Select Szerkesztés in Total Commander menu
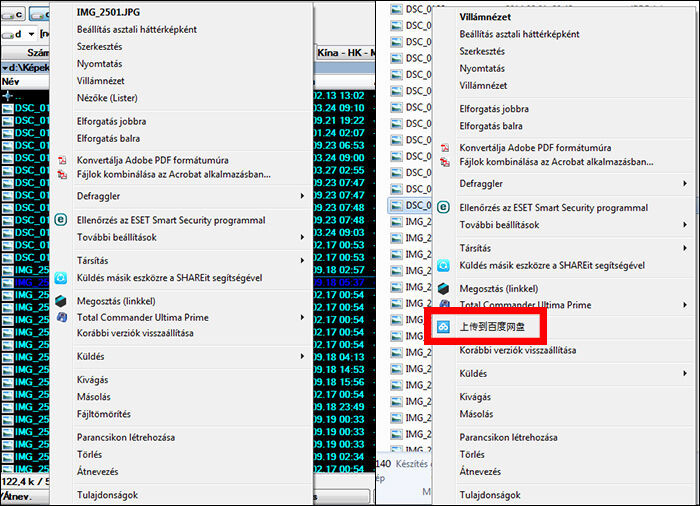Screen dimensions: 700x506 tap(100, 46)
